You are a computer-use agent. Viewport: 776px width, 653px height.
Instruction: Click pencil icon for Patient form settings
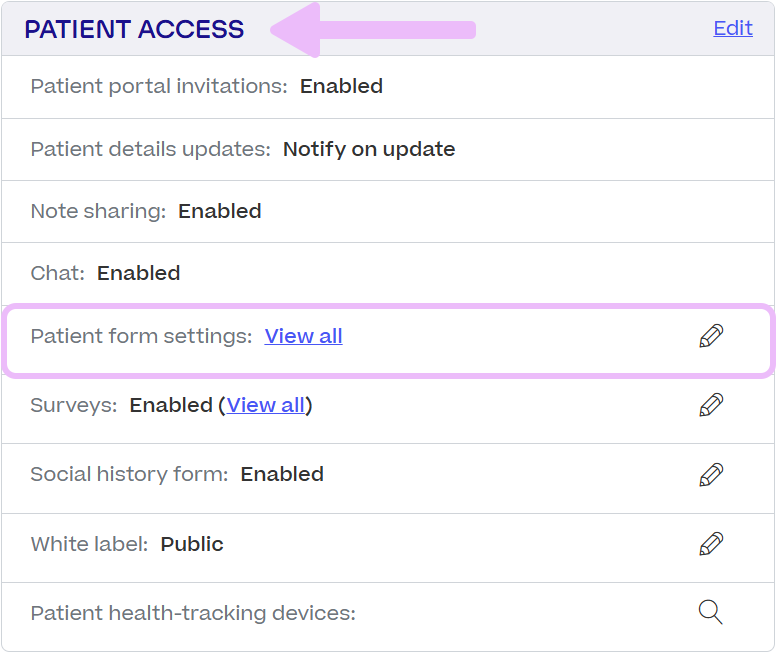[x=711, y=336]
